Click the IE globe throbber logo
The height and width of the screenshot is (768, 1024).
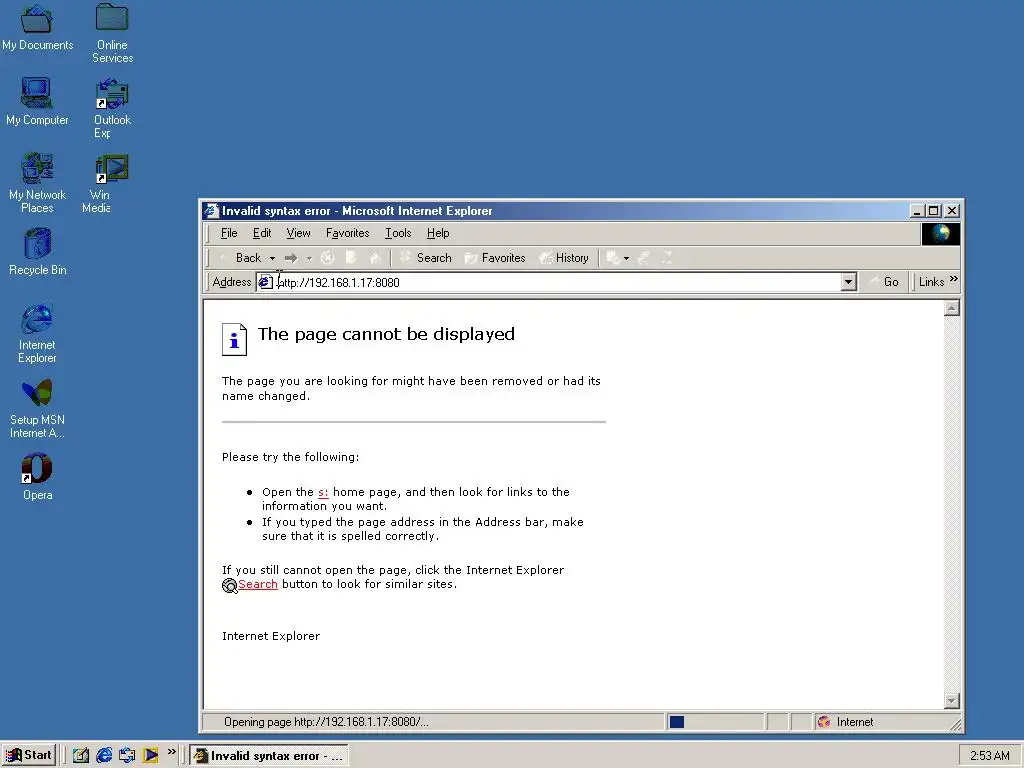(x=940, y=234)
